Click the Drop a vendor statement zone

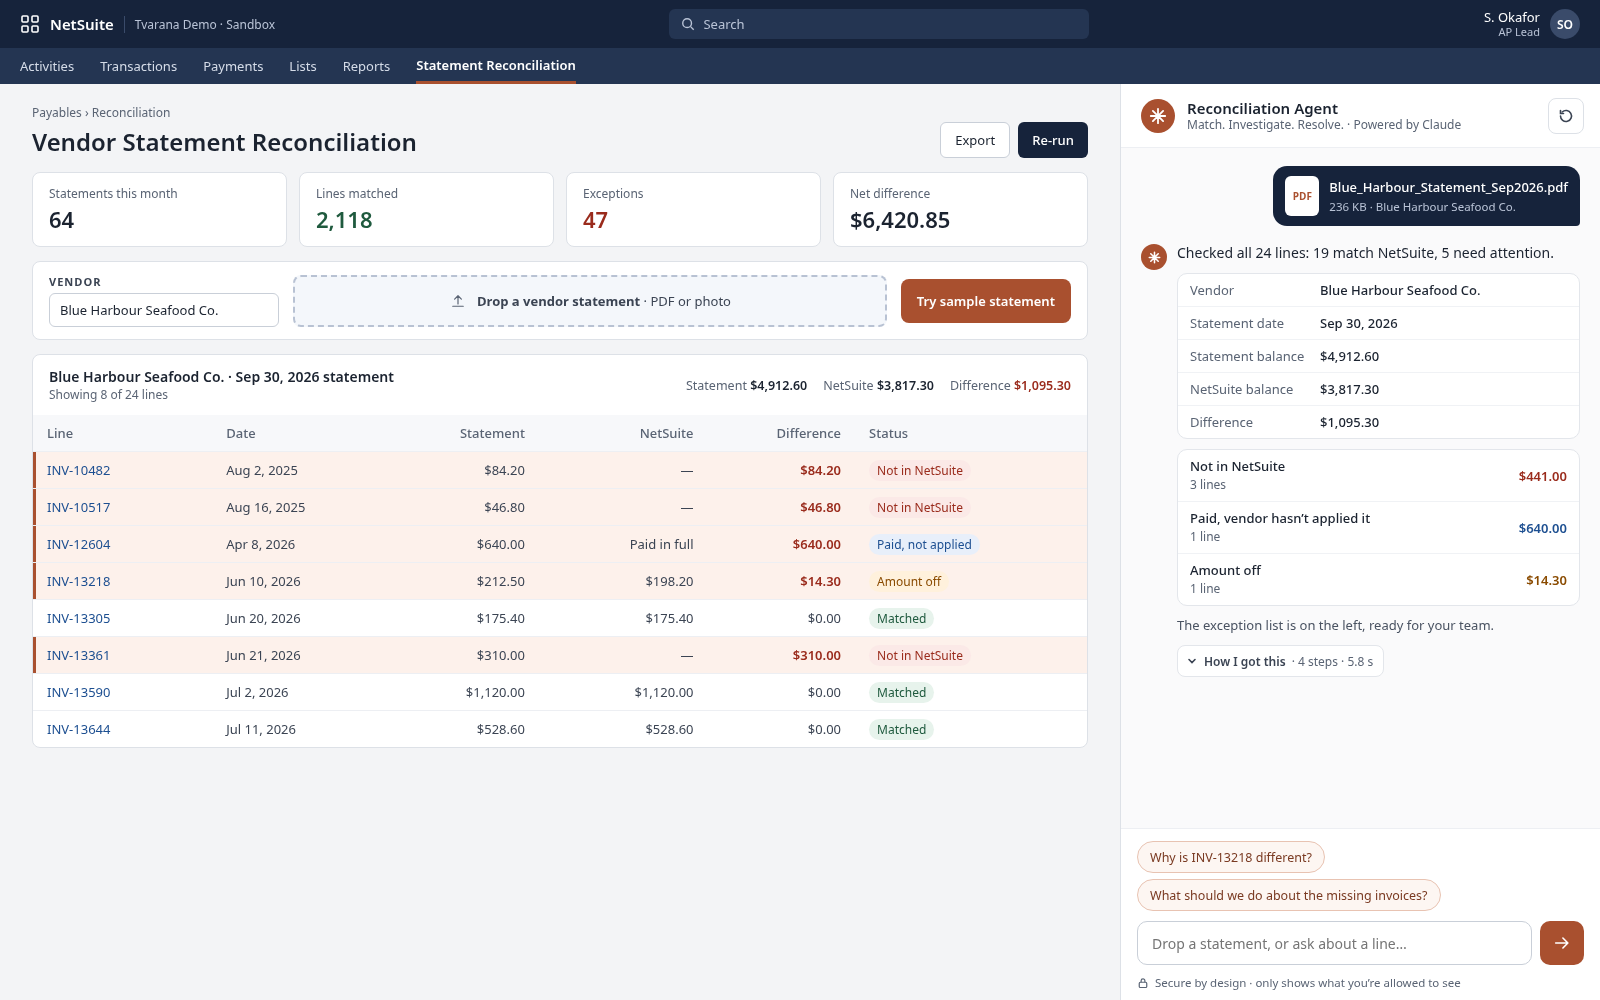pos(590,301)
